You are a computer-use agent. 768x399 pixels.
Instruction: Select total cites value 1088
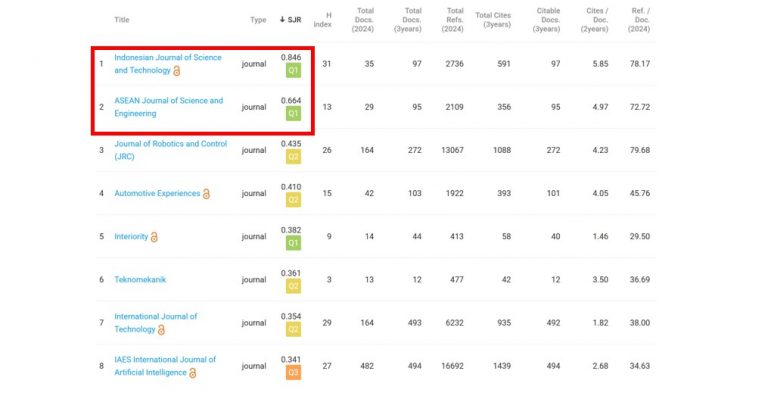tap(502, 150)
